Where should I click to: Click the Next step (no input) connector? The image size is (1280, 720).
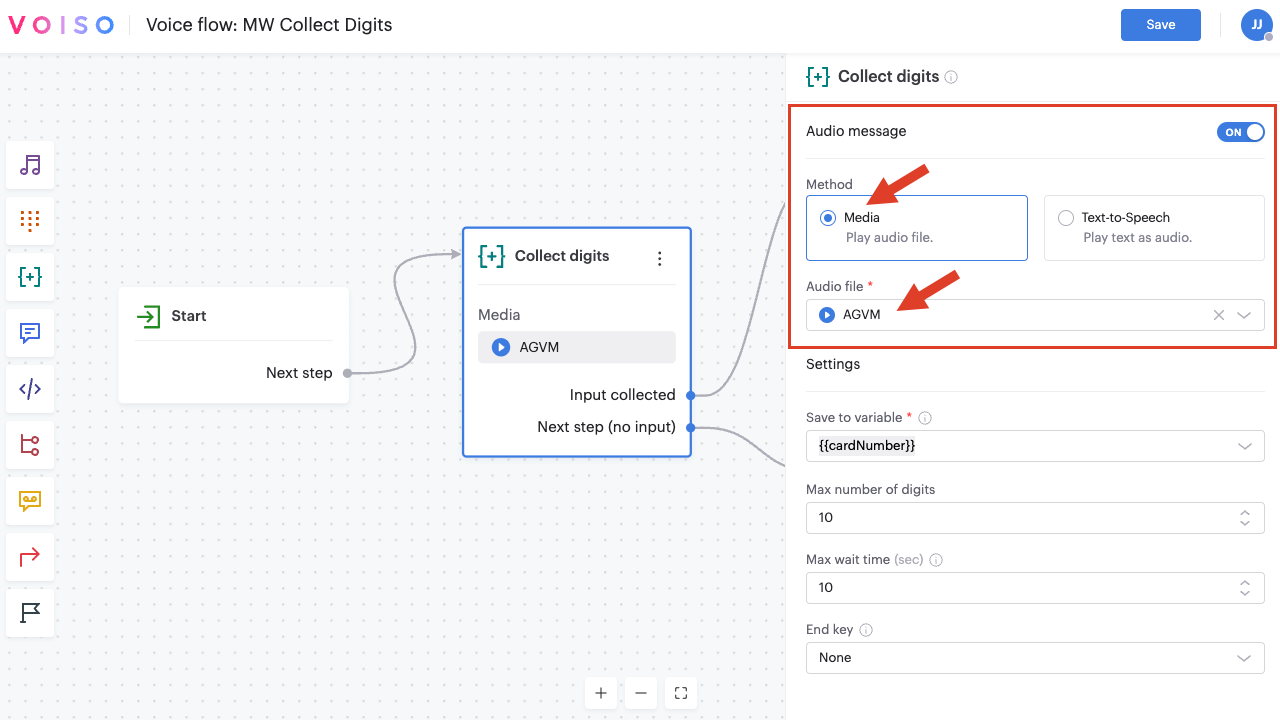coord(691,427)
